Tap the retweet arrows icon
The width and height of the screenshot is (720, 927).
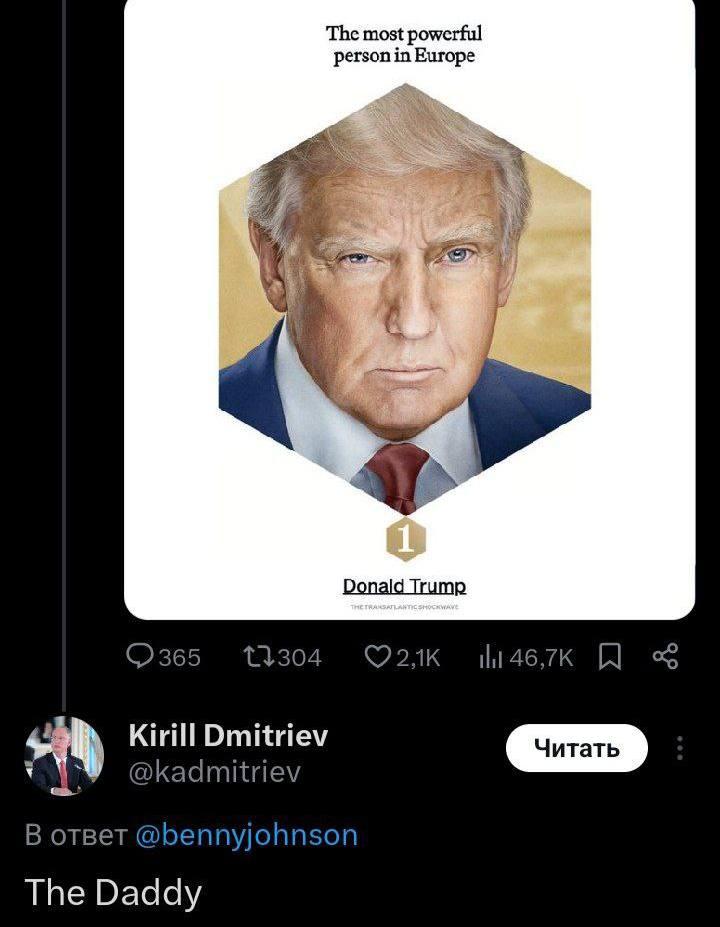[256, 656]
